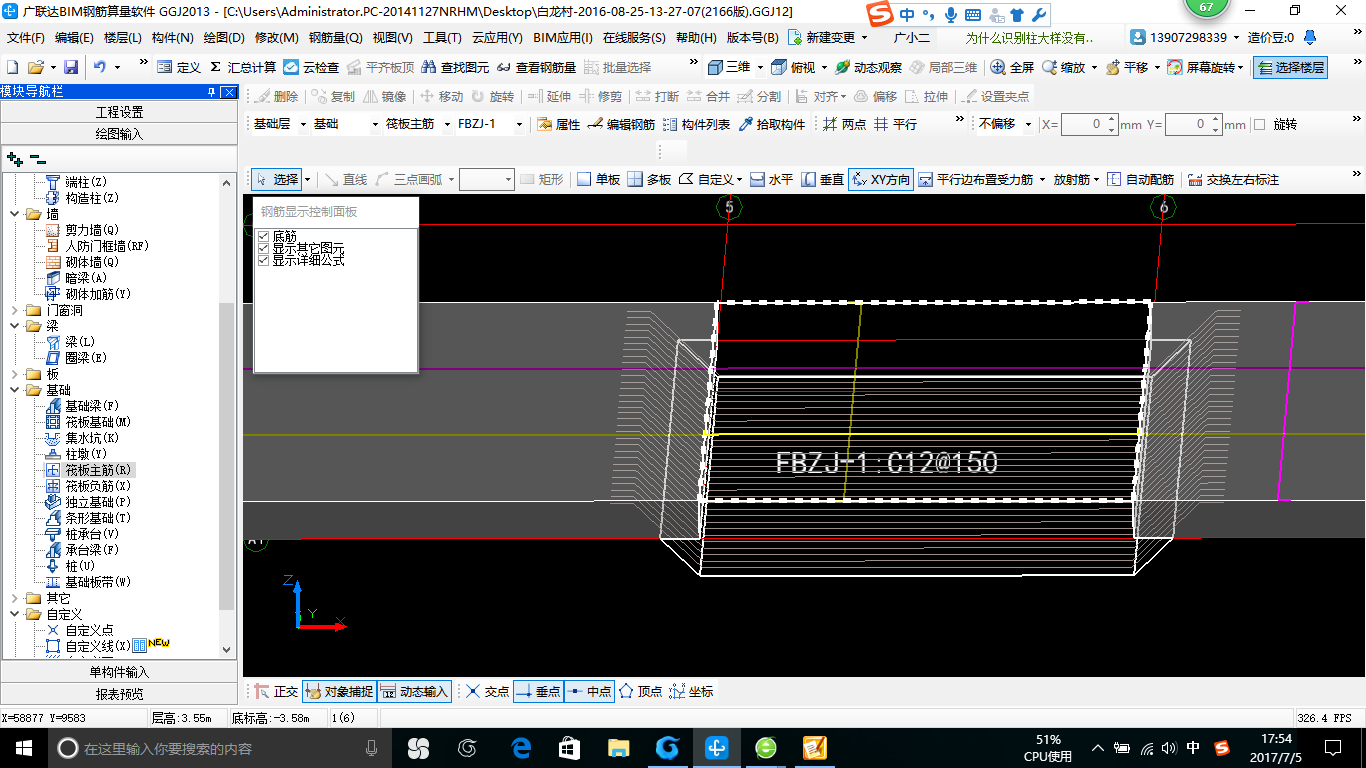Select XY方向 layout mode
The width and height of the screenshot is (1366, 768).
pyautogui.click(x=880, y=180)
